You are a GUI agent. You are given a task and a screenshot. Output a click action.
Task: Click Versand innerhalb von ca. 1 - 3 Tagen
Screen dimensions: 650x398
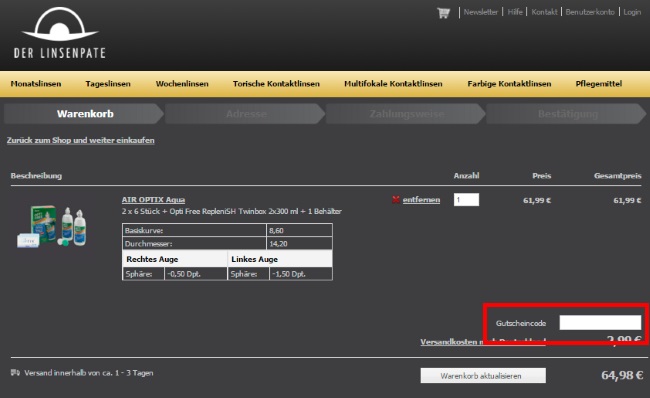click(x=89, y=373)
